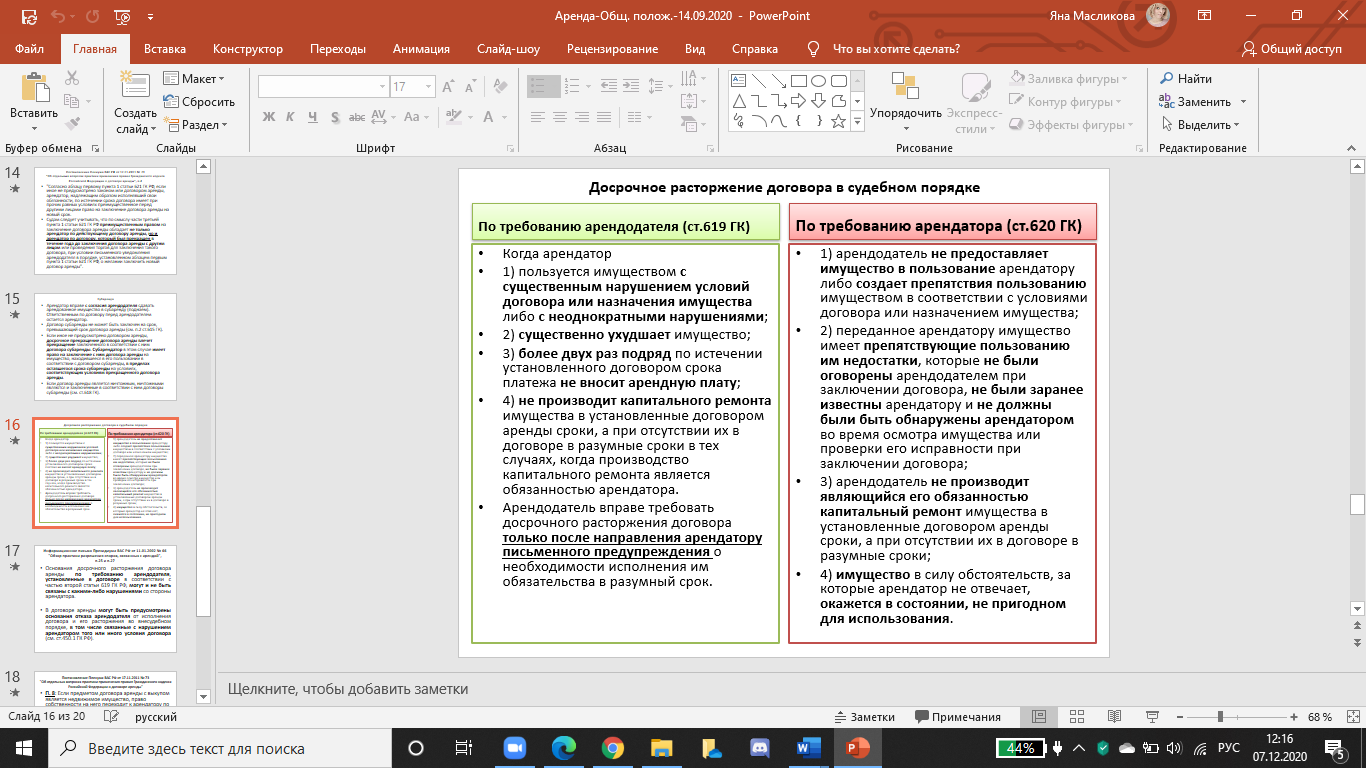Open the Выделить select dropdown
This screenshot has height=768, width=1366.
coord(1199,125)
